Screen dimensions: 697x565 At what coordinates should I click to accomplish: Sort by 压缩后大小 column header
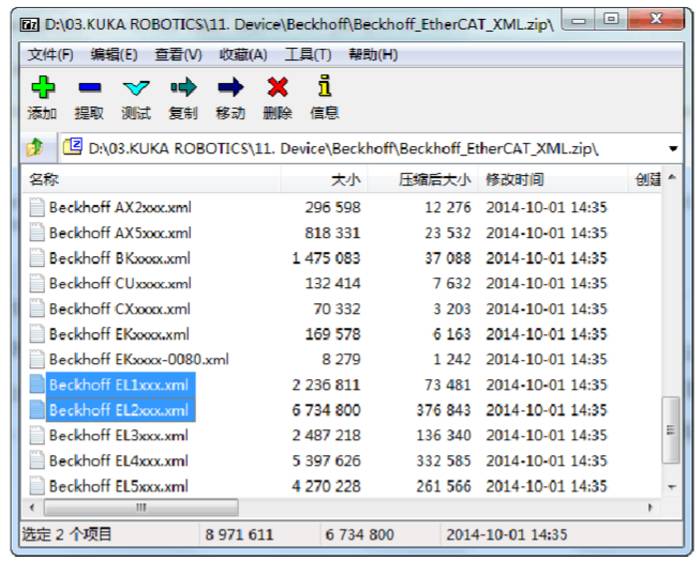coord(423,180)
